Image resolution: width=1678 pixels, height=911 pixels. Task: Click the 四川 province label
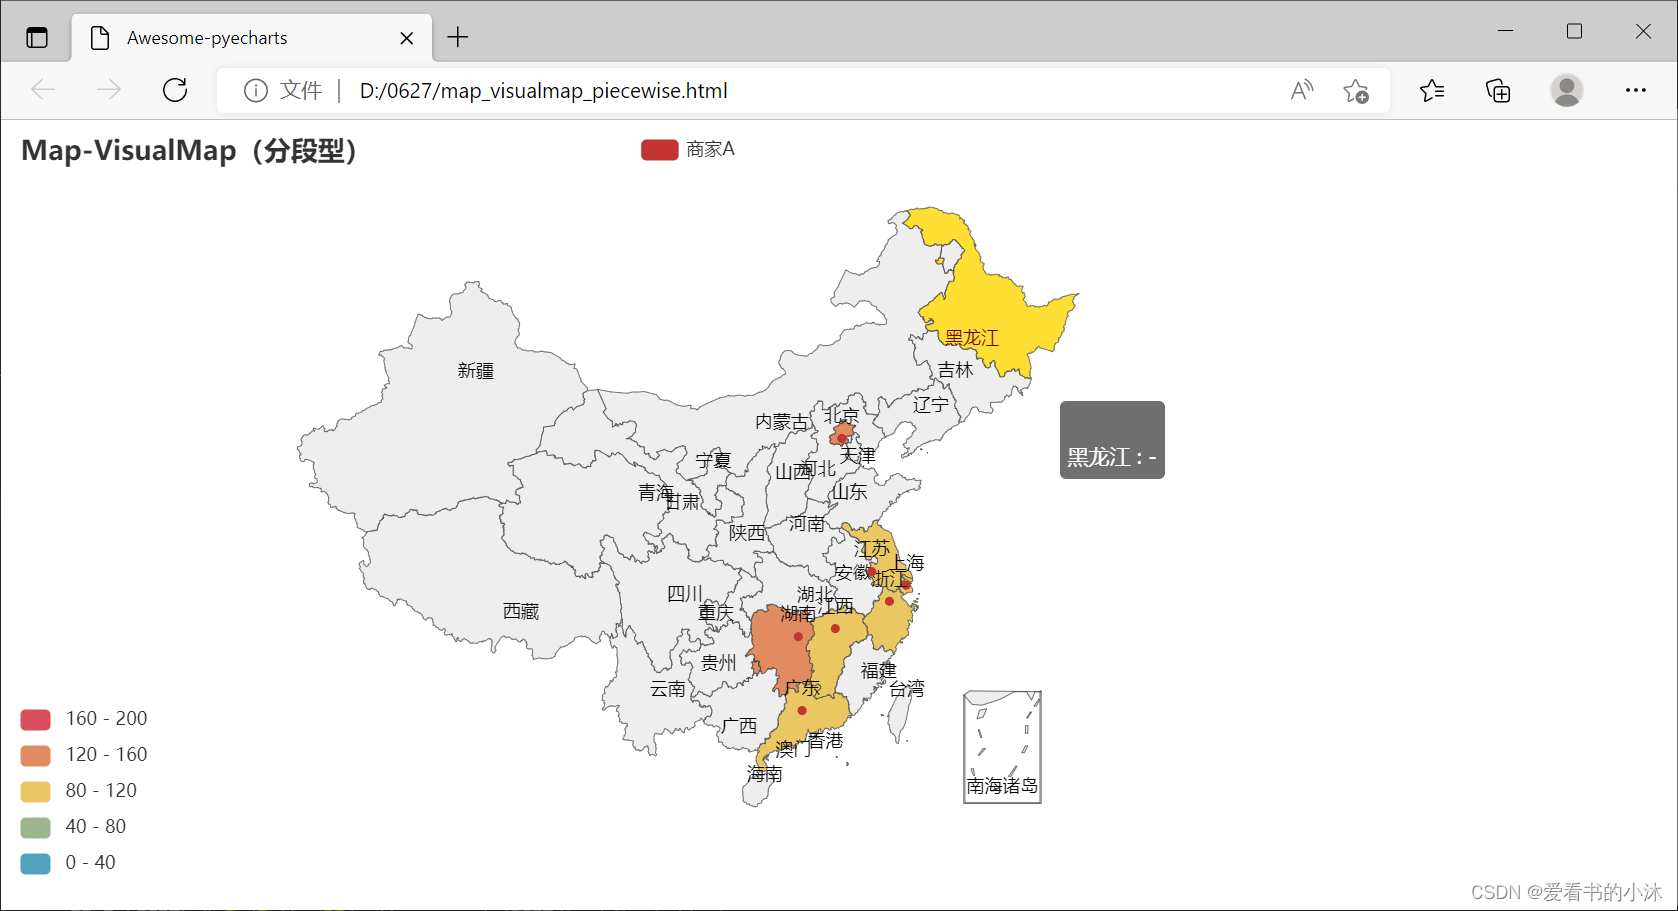pos(685,594)
